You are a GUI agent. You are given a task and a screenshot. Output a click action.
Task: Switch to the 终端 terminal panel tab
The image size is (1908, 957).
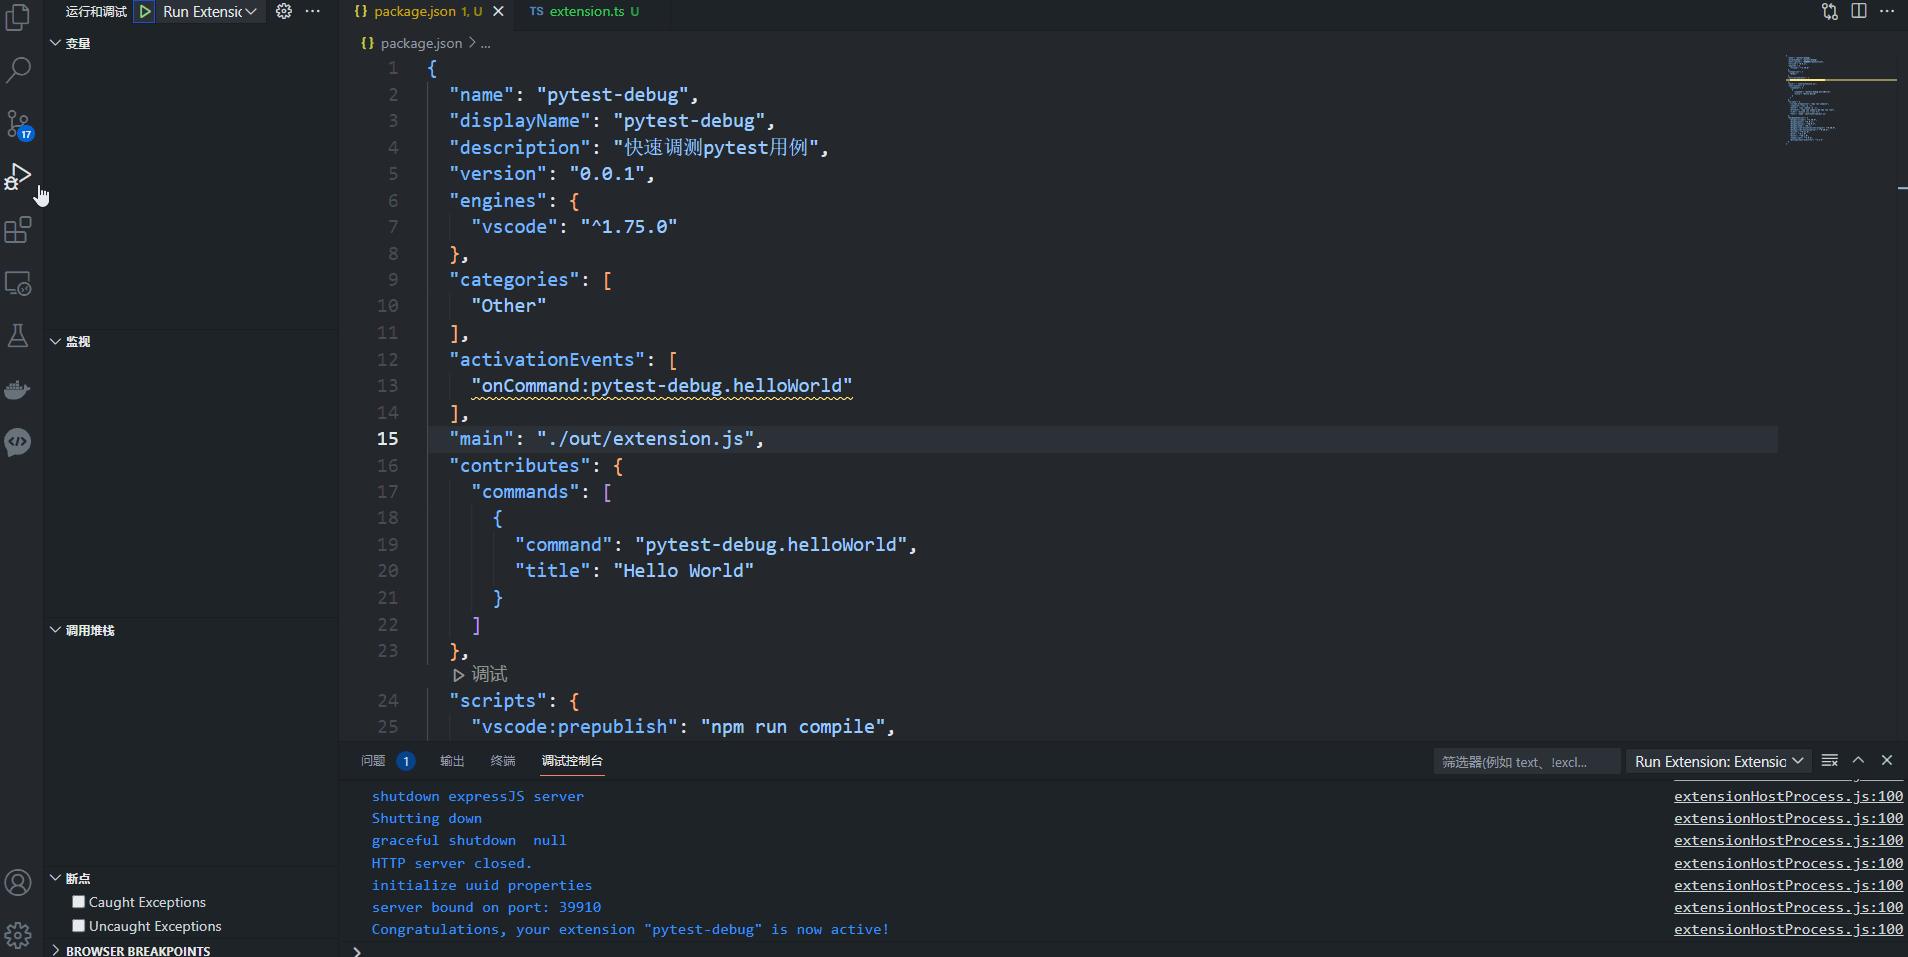[x=503, y=761]
